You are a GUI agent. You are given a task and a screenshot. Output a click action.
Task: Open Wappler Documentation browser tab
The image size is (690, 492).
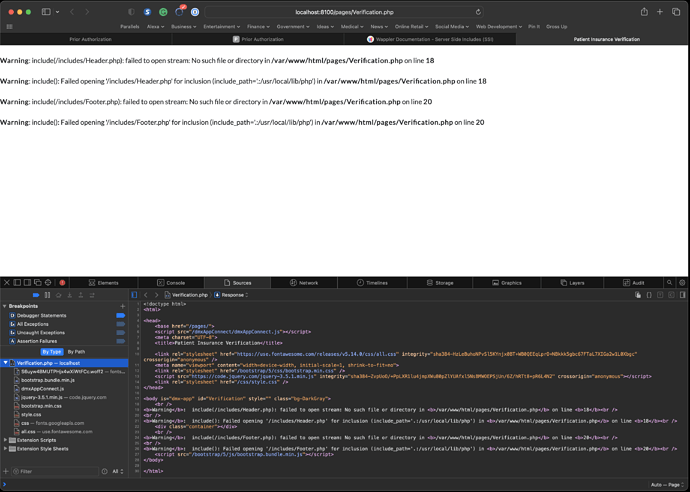point(430,39)
